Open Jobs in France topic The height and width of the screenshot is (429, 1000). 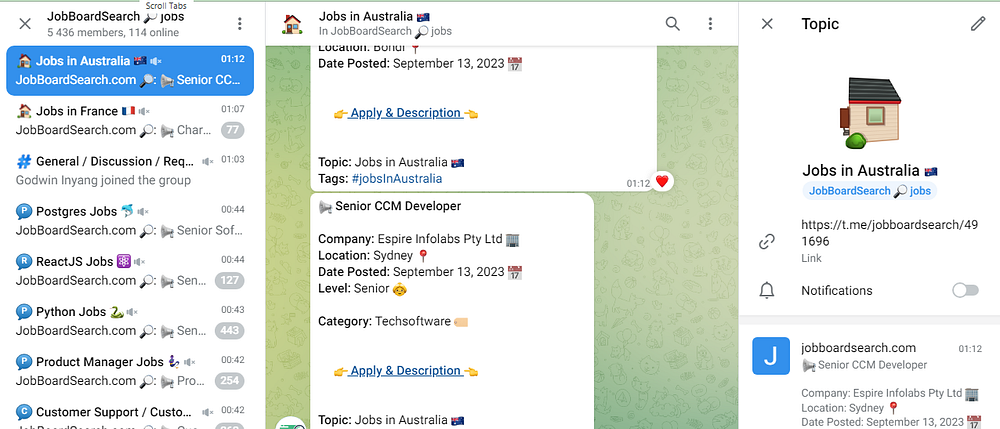click(129, 120)
